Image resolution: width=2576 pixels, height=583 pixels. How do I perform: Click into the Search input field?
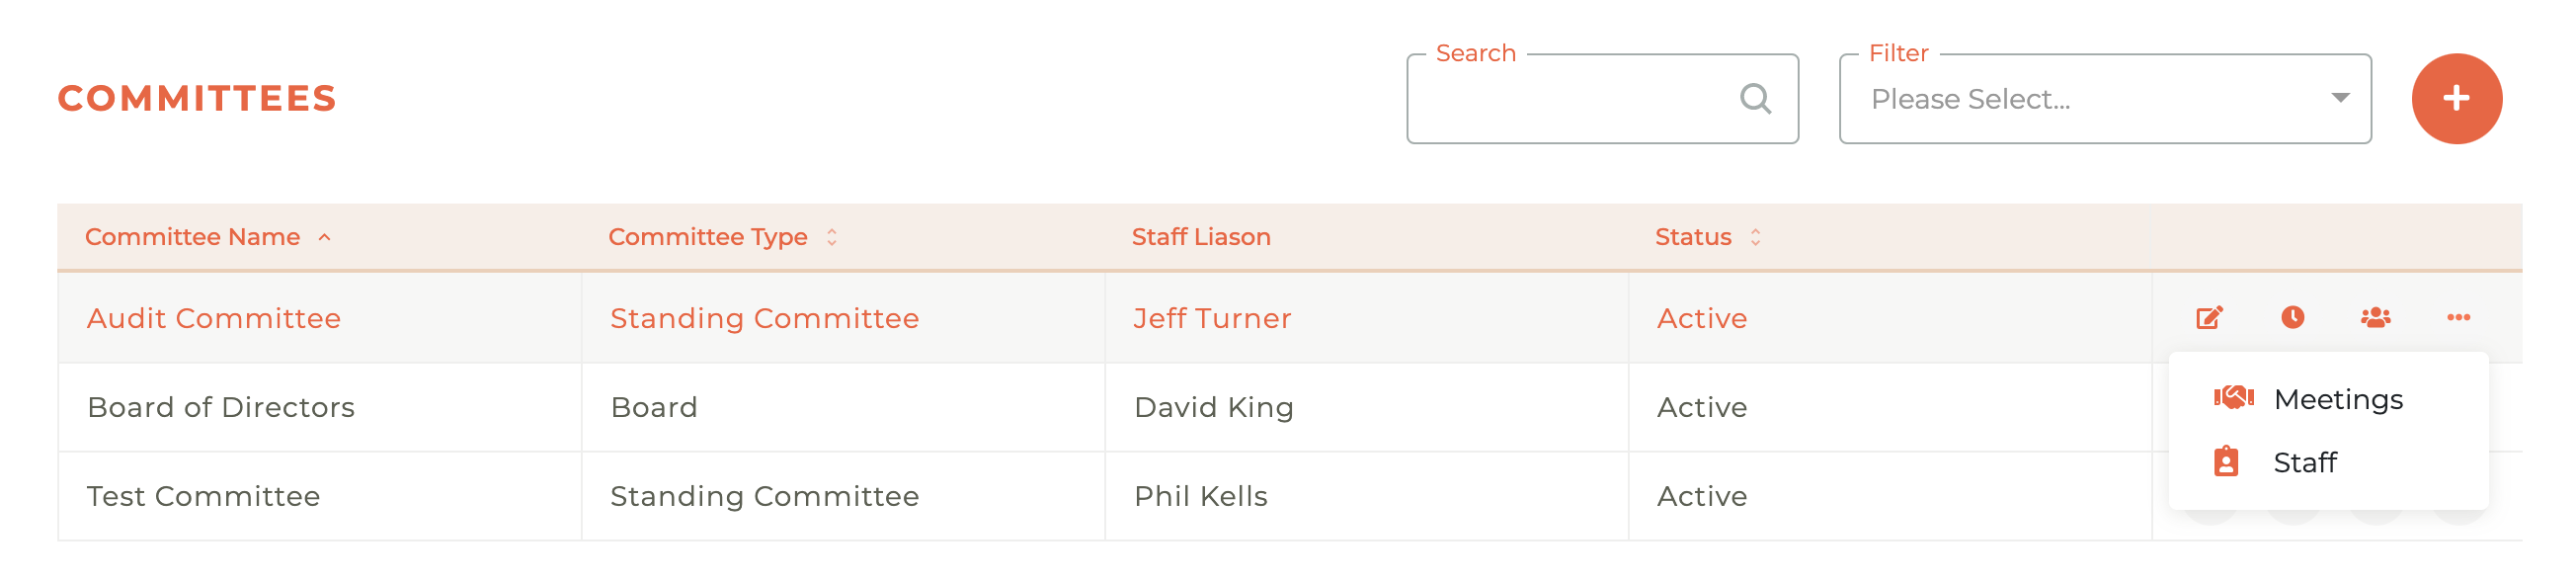(x=1575, y=99)
